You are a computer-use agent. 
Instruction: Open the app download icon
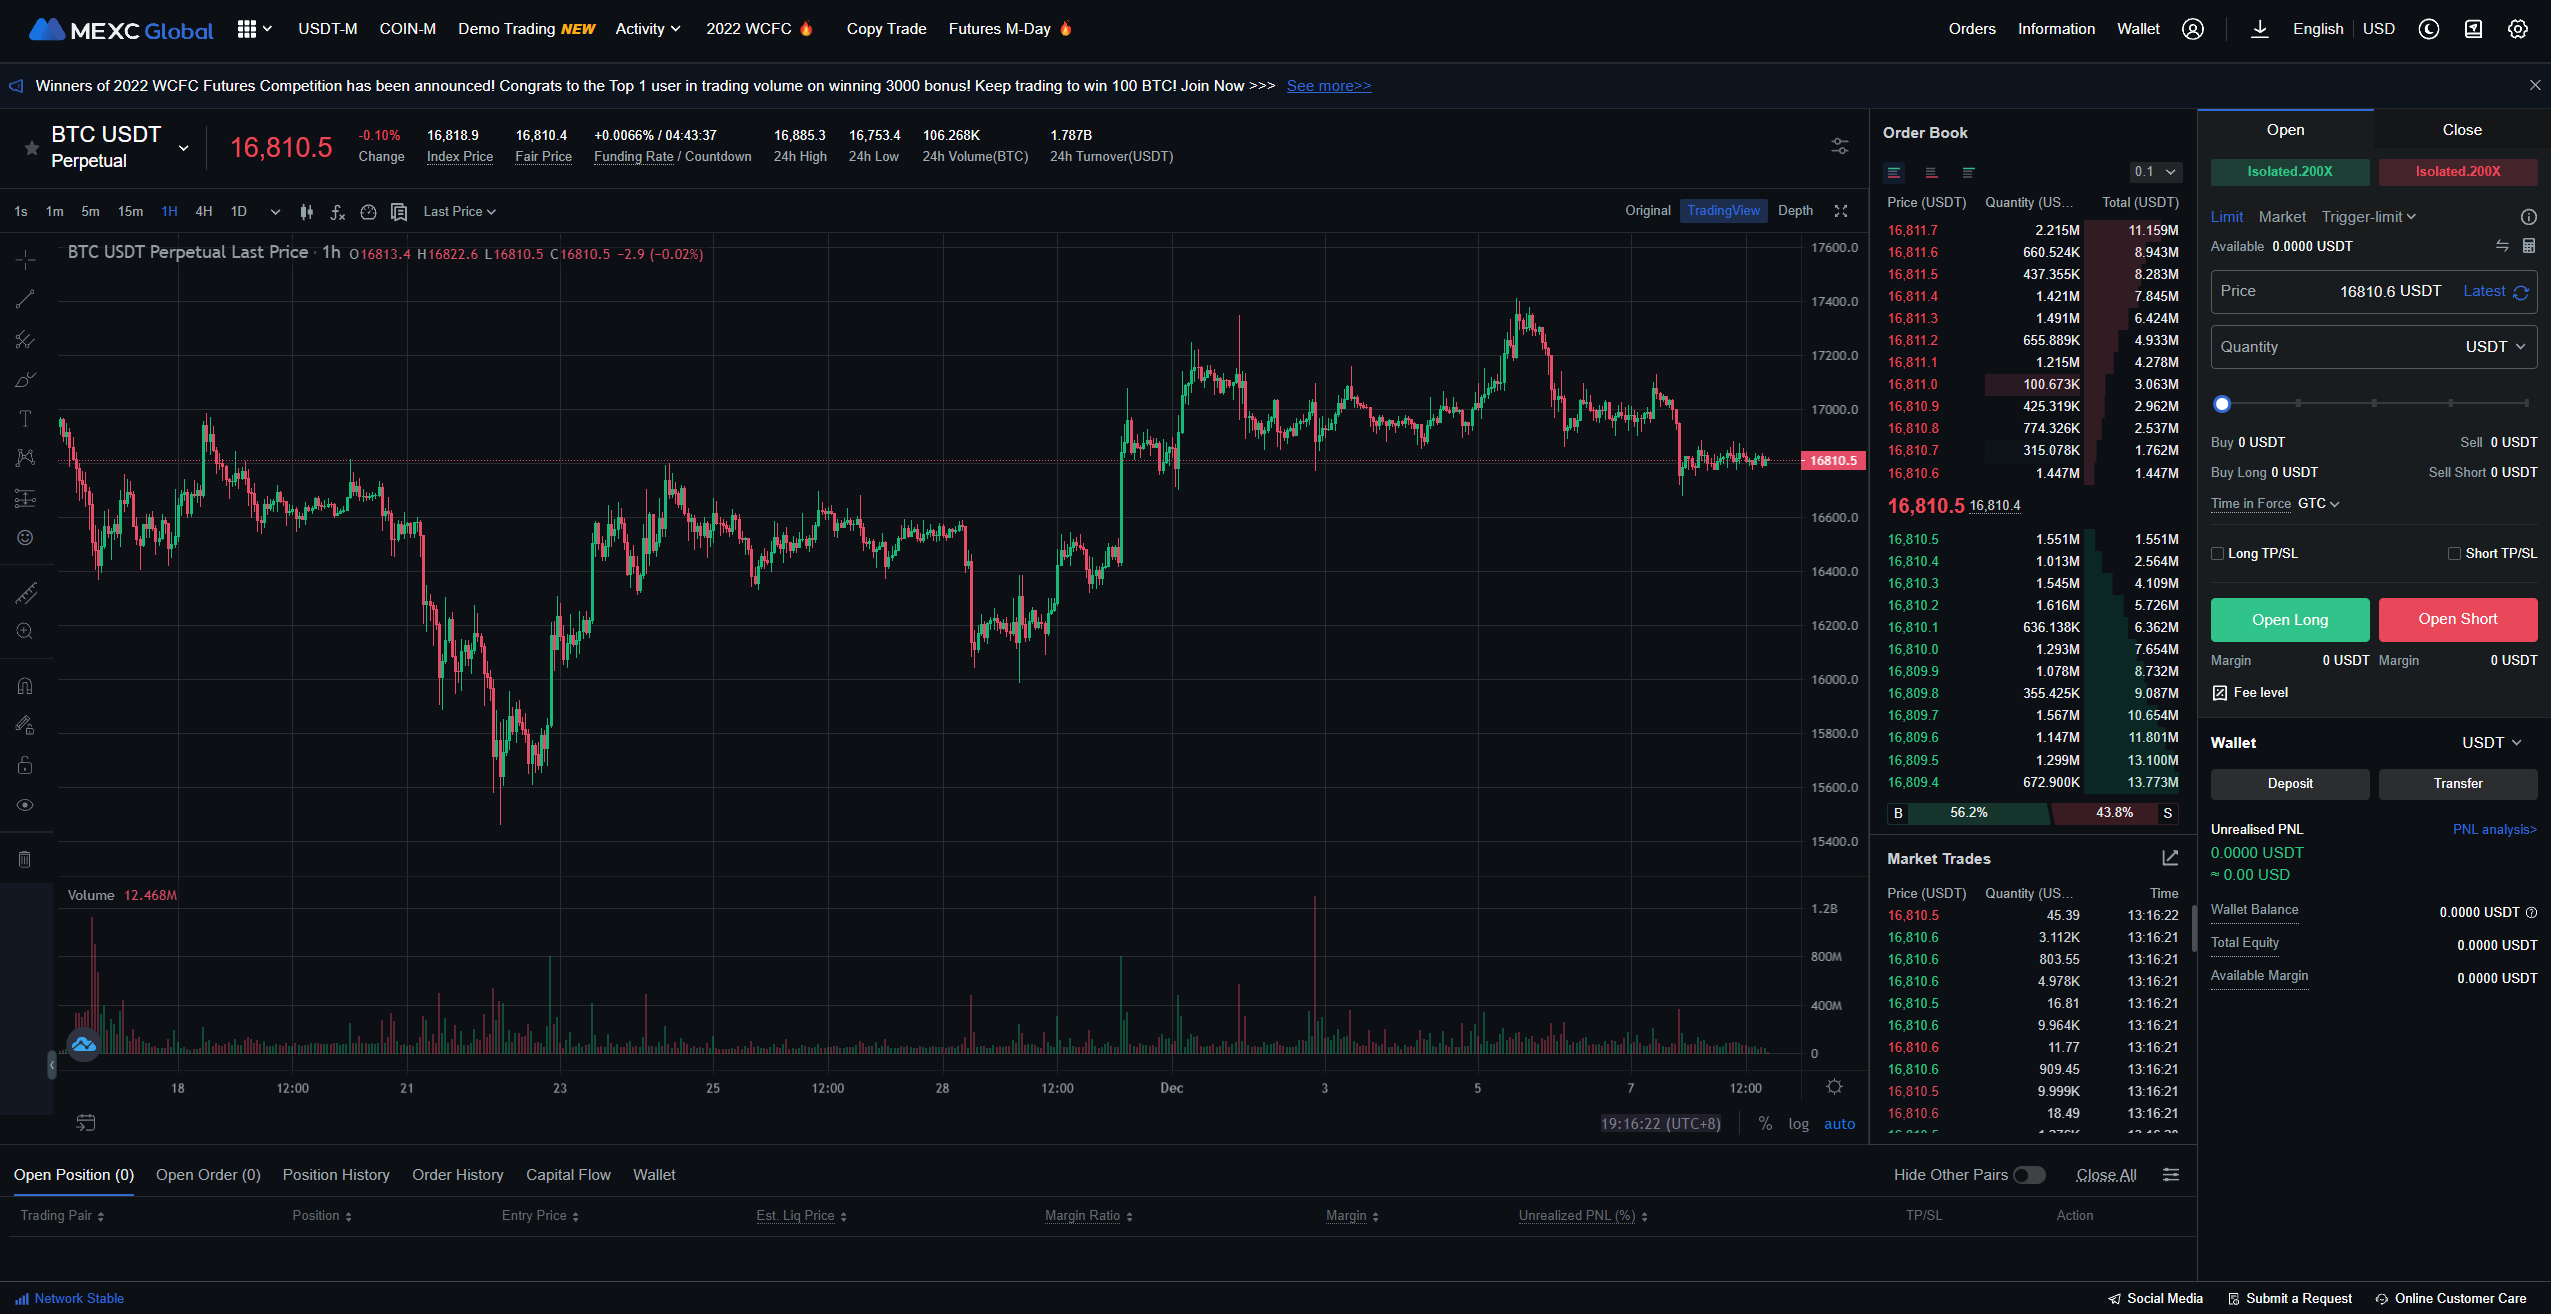pos(2260,29)
